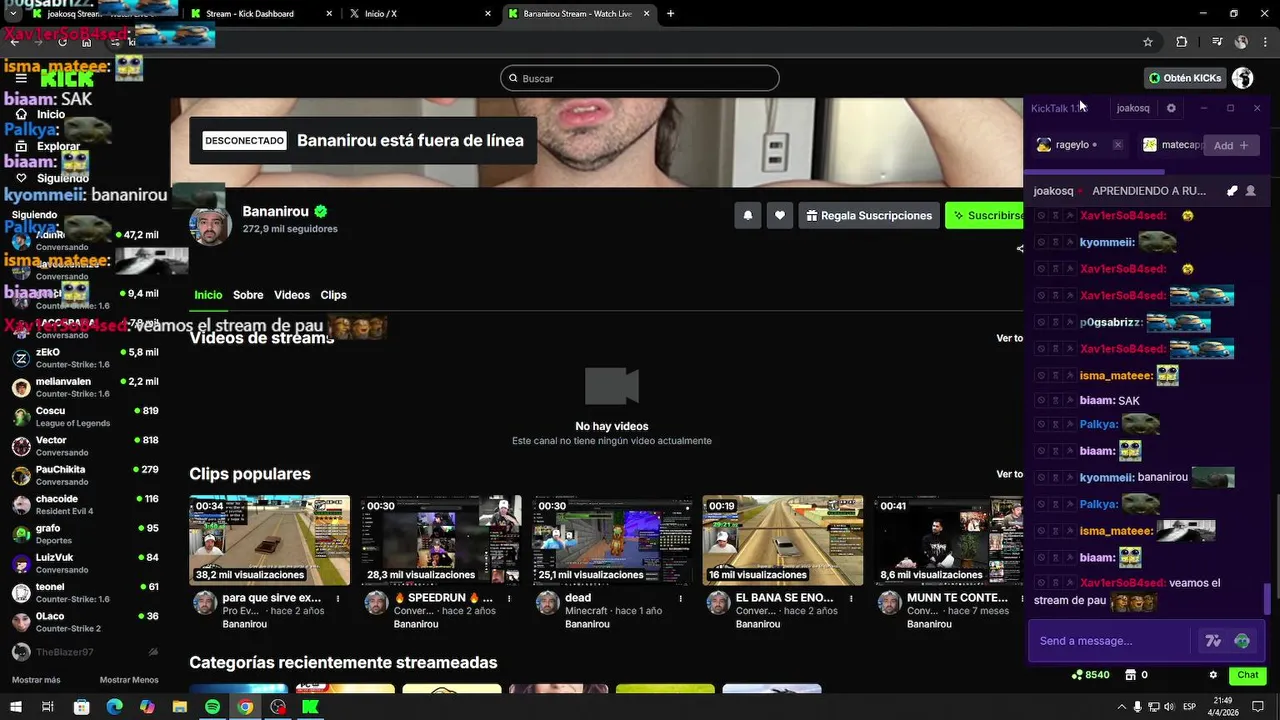The height and width of the screenshot is (720, 1280).
Task: Open Chrome from the Windows taskbar
Action: tap(245, 707)
